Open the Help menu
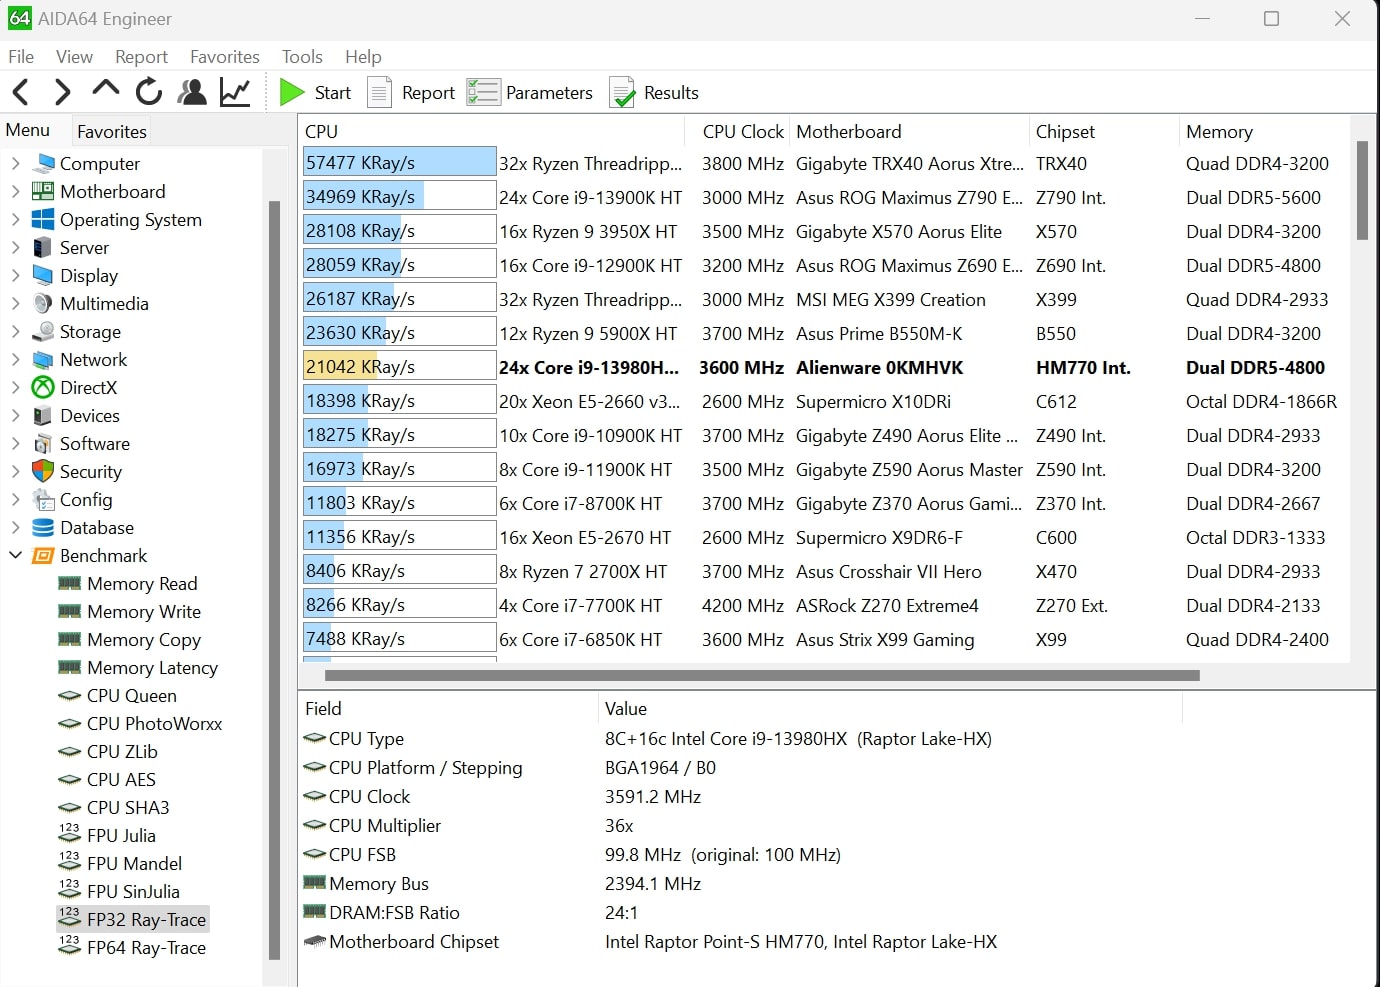1380x987 pixels. pyautogui.click(x=363, y=57)
